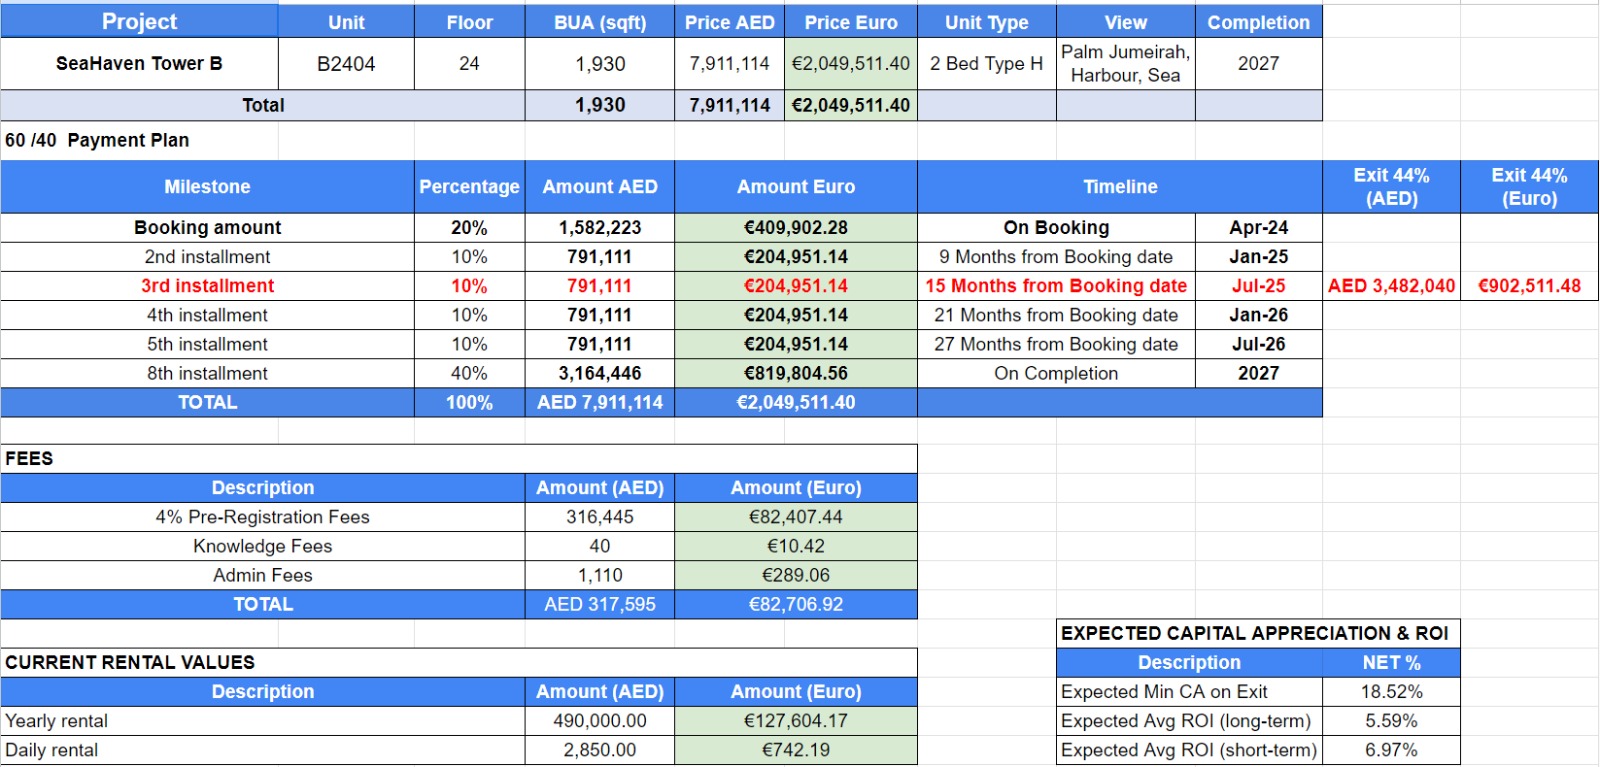Select the 3,164,446 amount cell
The image size is (1600, 767).
click(x=600, y=373)
